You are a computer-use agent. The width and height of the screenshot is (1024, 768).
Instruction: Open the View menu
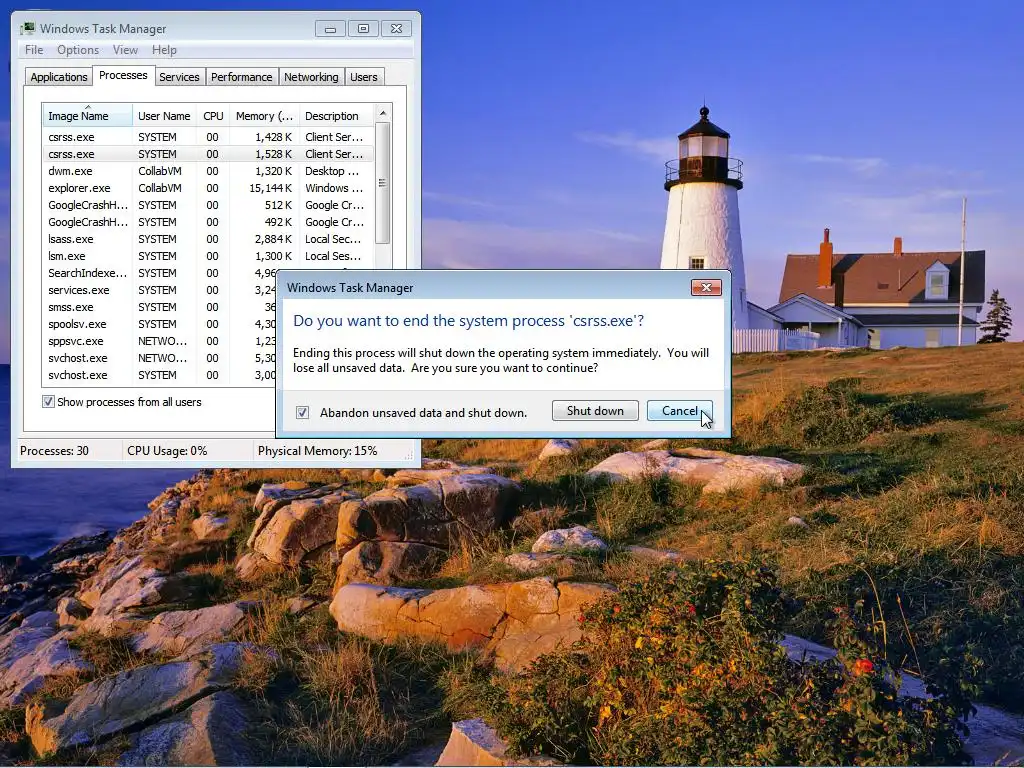click(x=125, y=50)
